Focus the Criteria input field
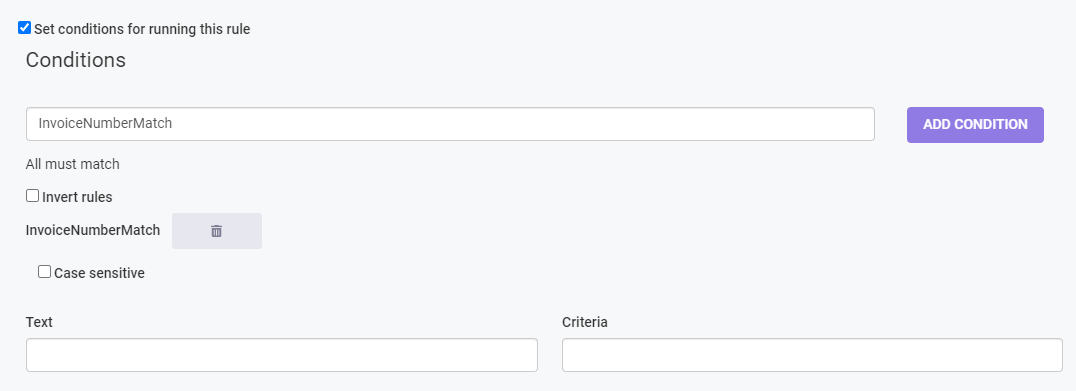Viewport: 1076px width, 391px height. tap(812, 355)
